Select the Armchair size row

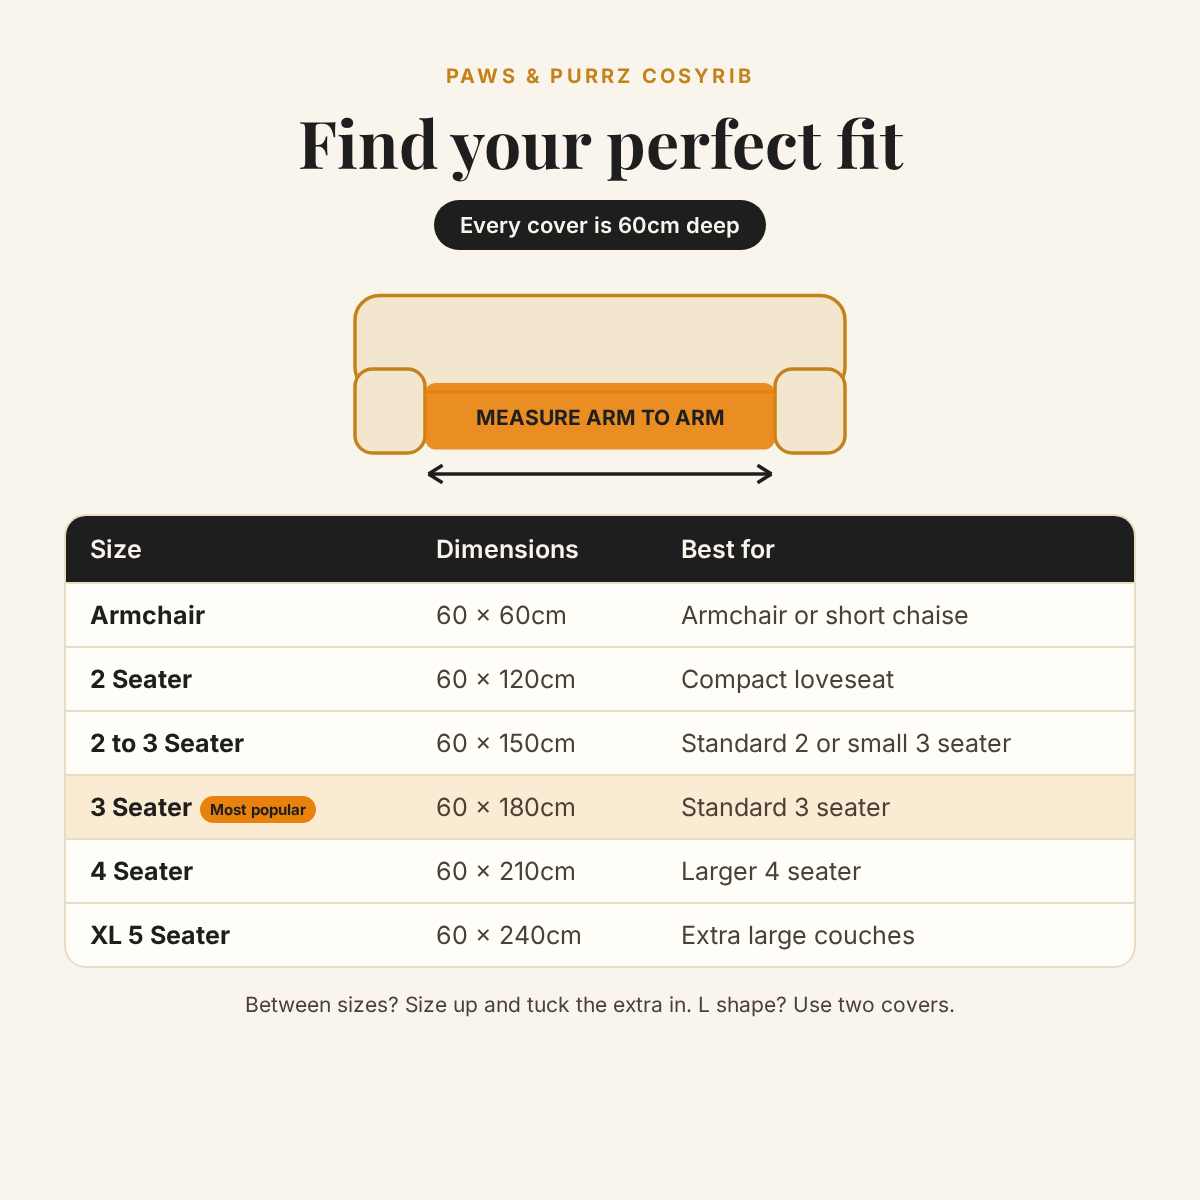(x=600, y=615)
